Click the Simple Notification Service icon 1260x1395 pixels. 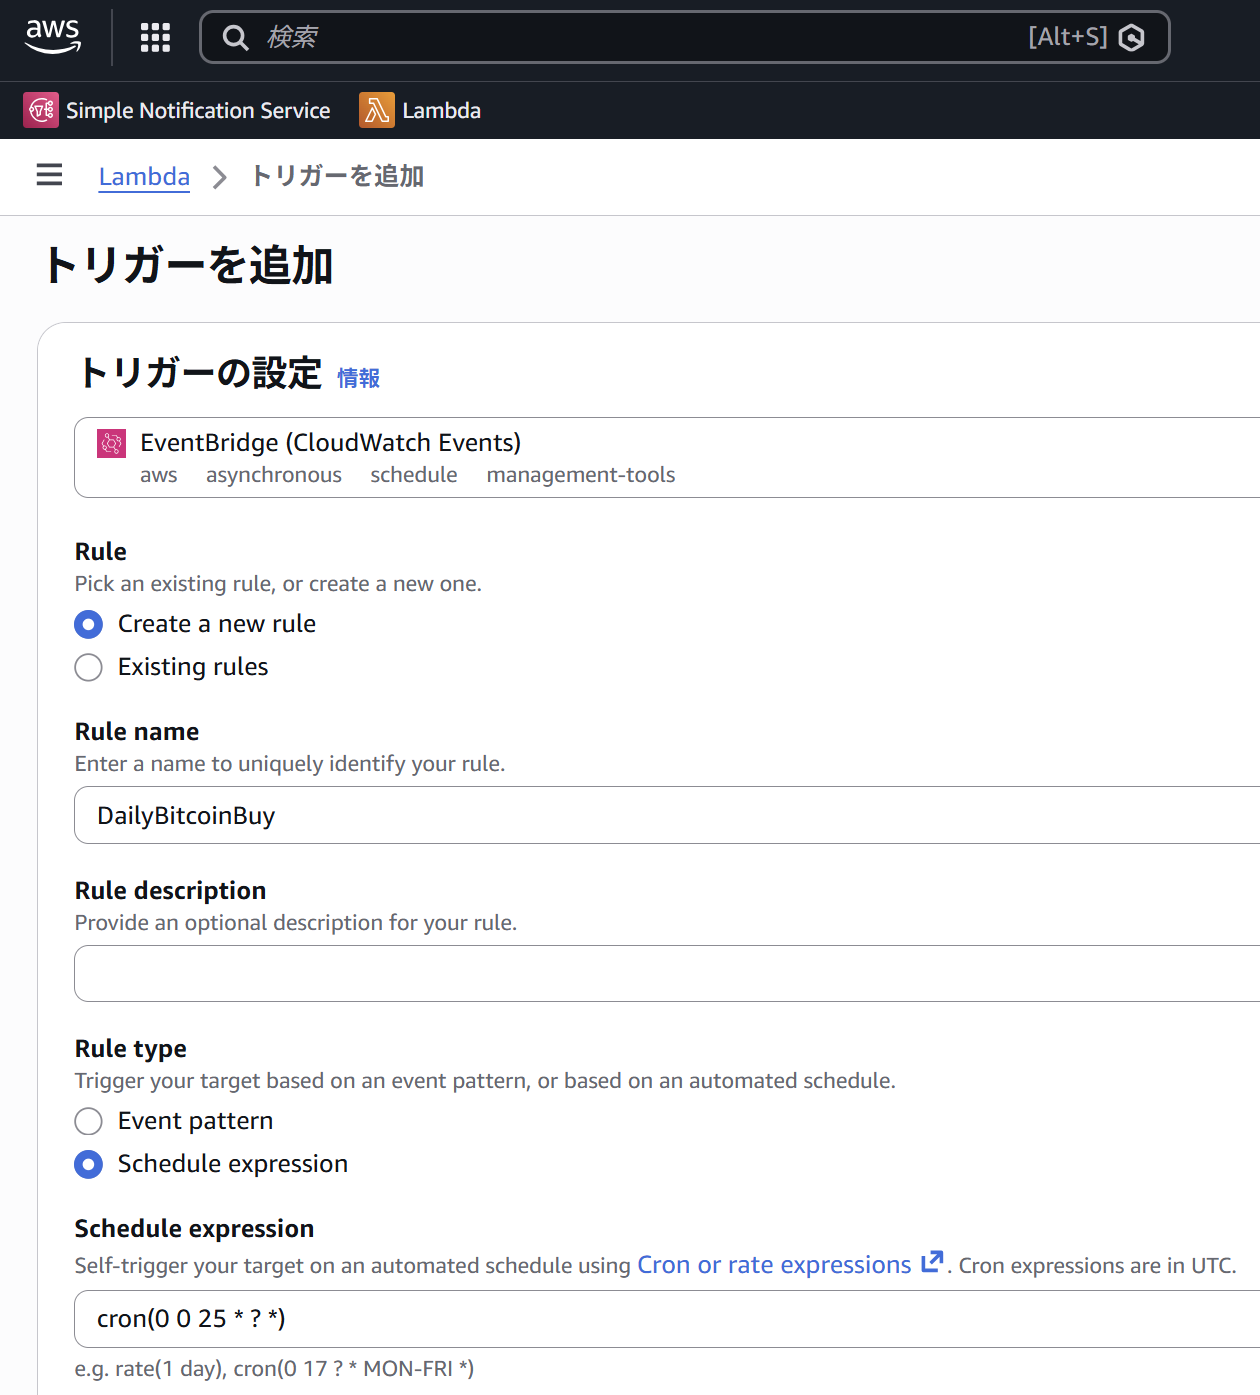tap(41, 110)
